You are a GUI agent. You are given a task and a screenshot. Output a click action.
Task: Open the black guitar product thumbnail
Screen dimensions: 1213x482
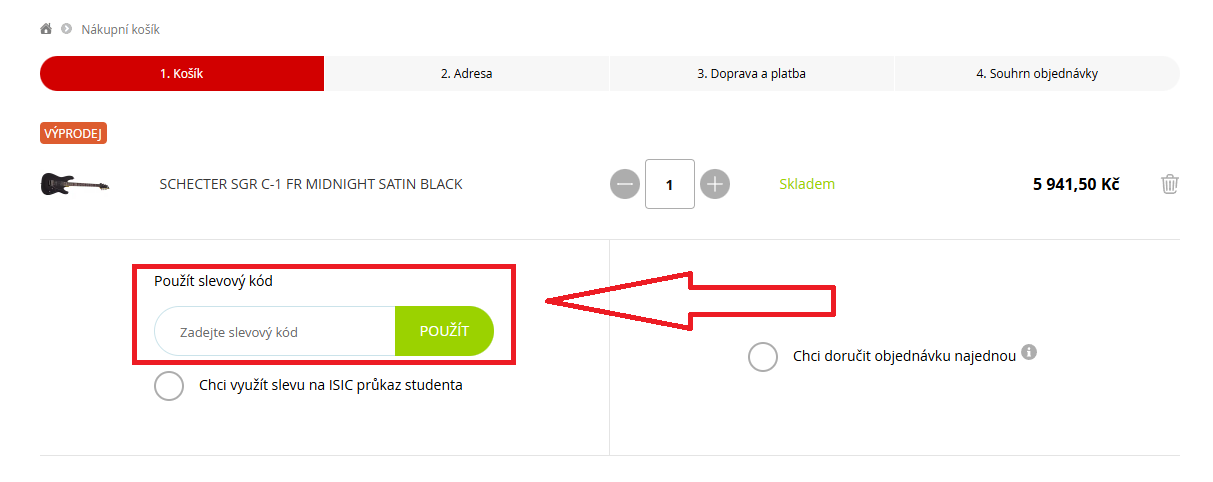(75, 184)
